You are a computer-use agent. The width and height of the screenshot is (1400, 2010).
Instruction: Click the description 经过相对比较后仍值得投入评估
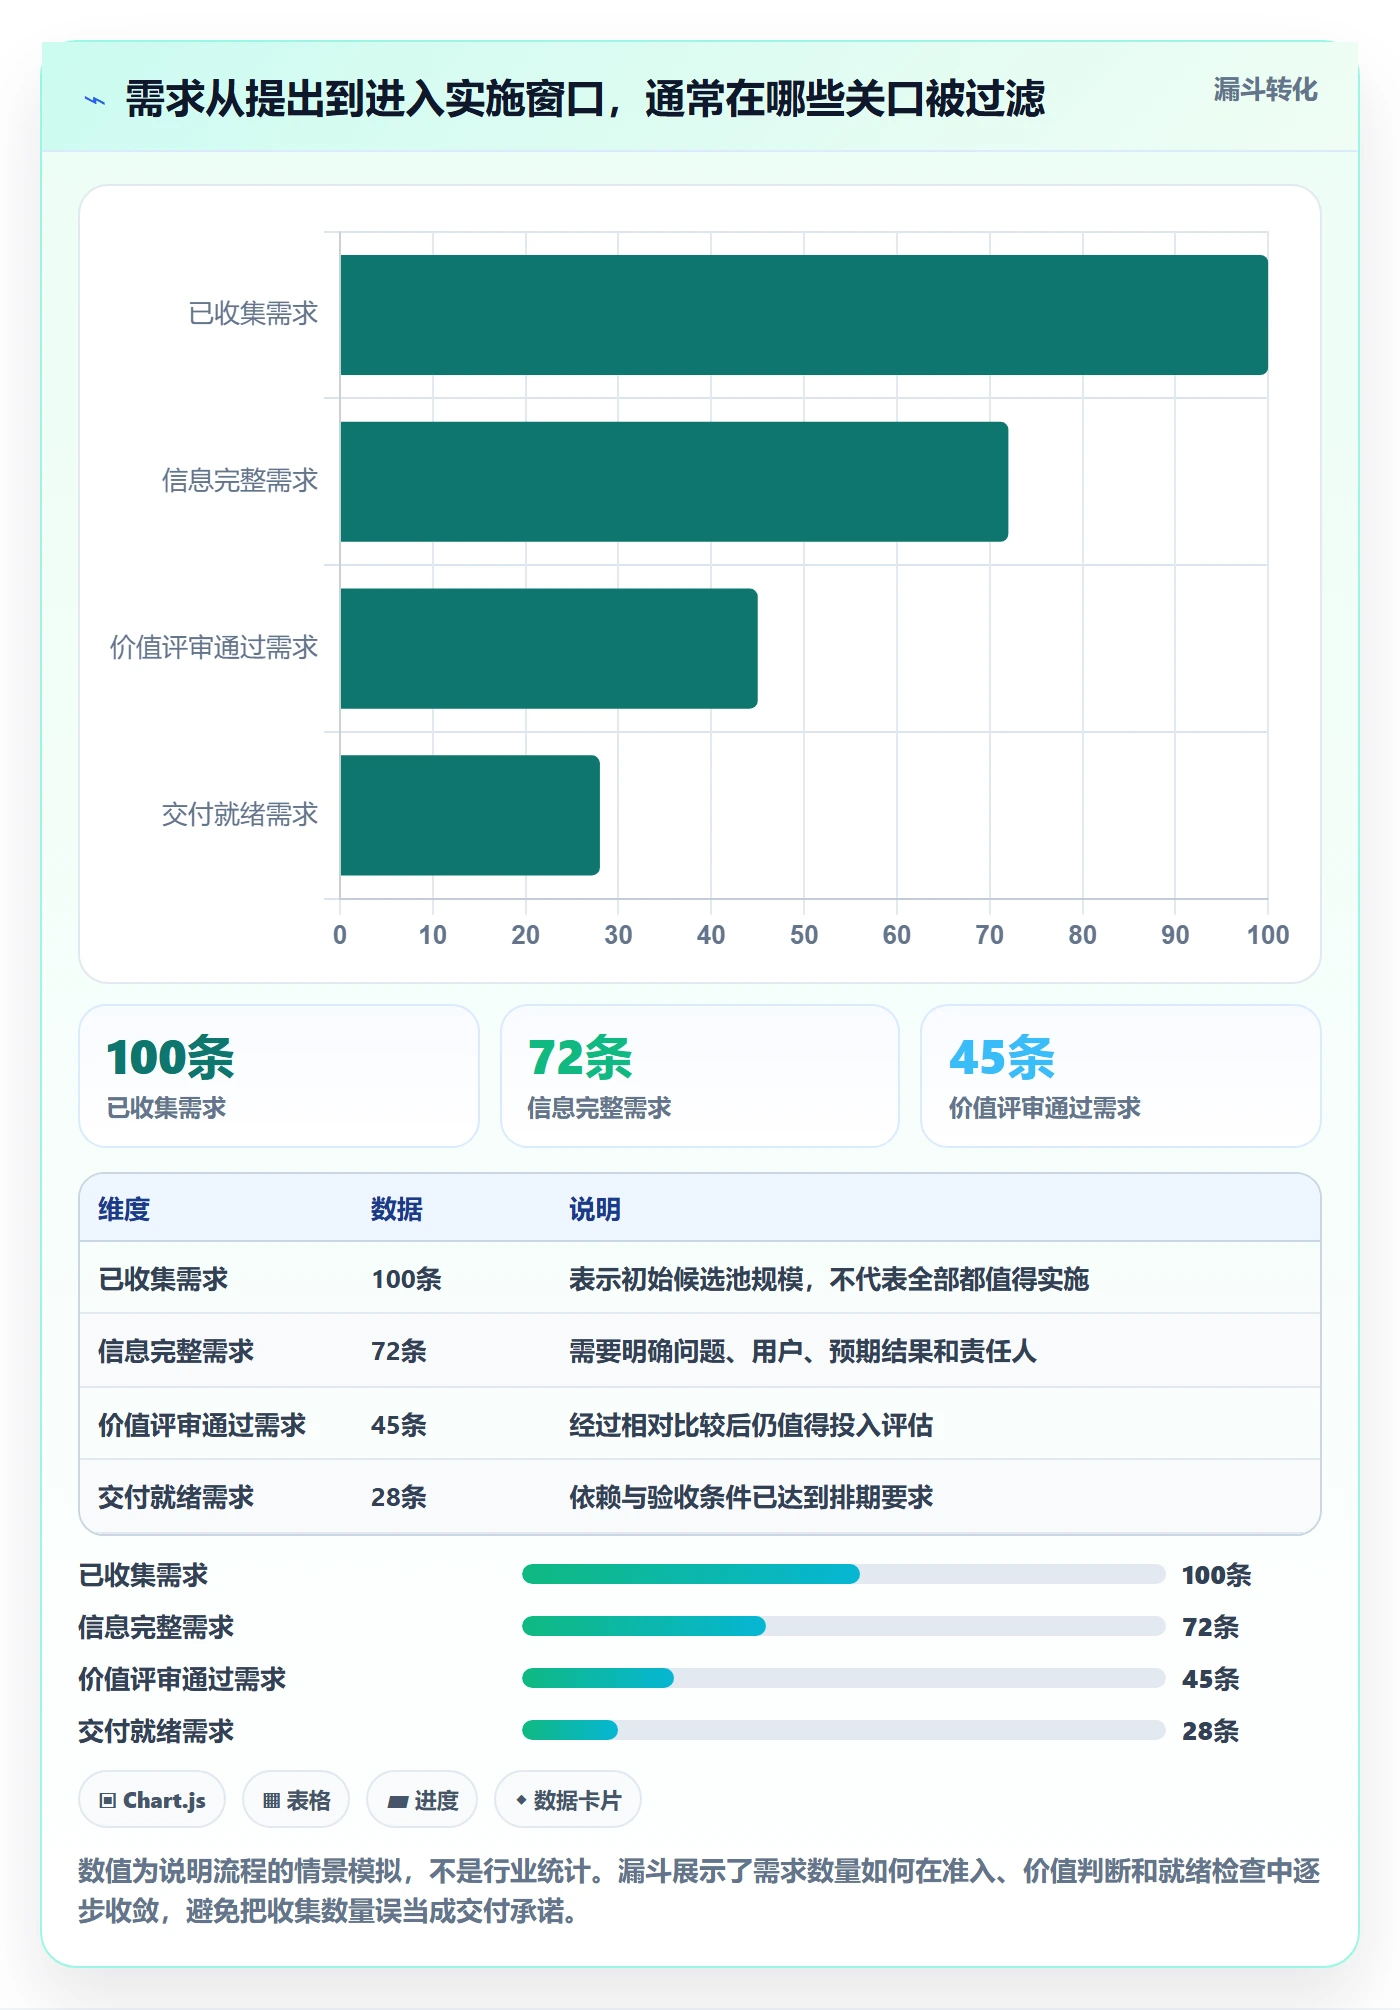click(751, 1425)
